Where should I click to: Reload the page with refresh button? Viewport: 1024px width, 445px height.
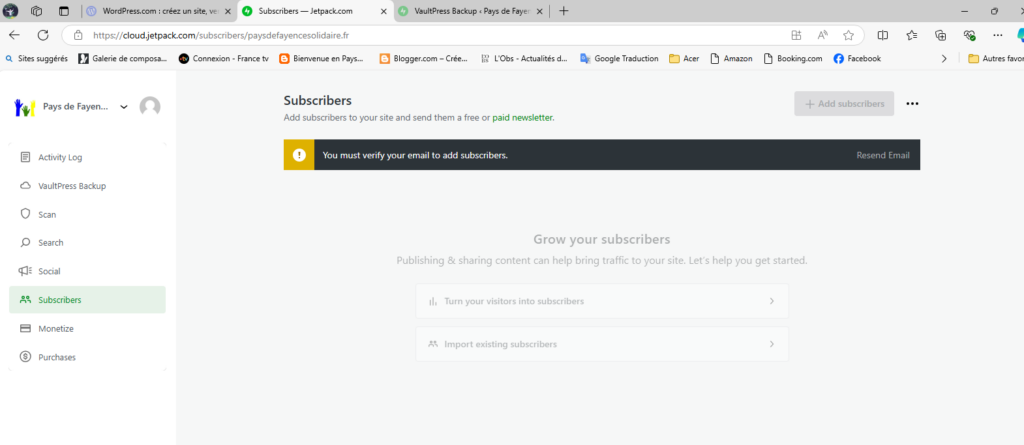click(42, 35)
